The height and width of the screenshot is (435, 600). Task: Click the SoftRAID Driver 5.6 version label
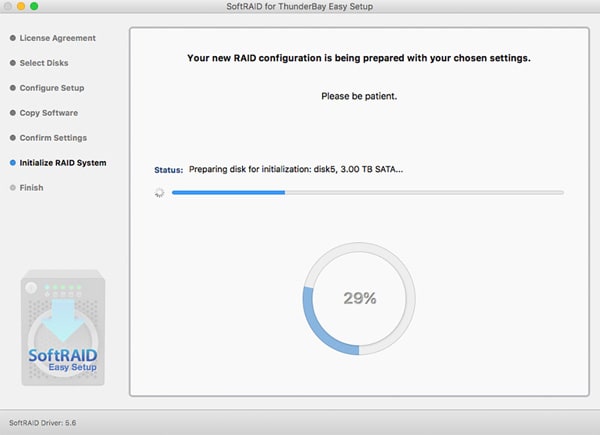pos(42,423)
